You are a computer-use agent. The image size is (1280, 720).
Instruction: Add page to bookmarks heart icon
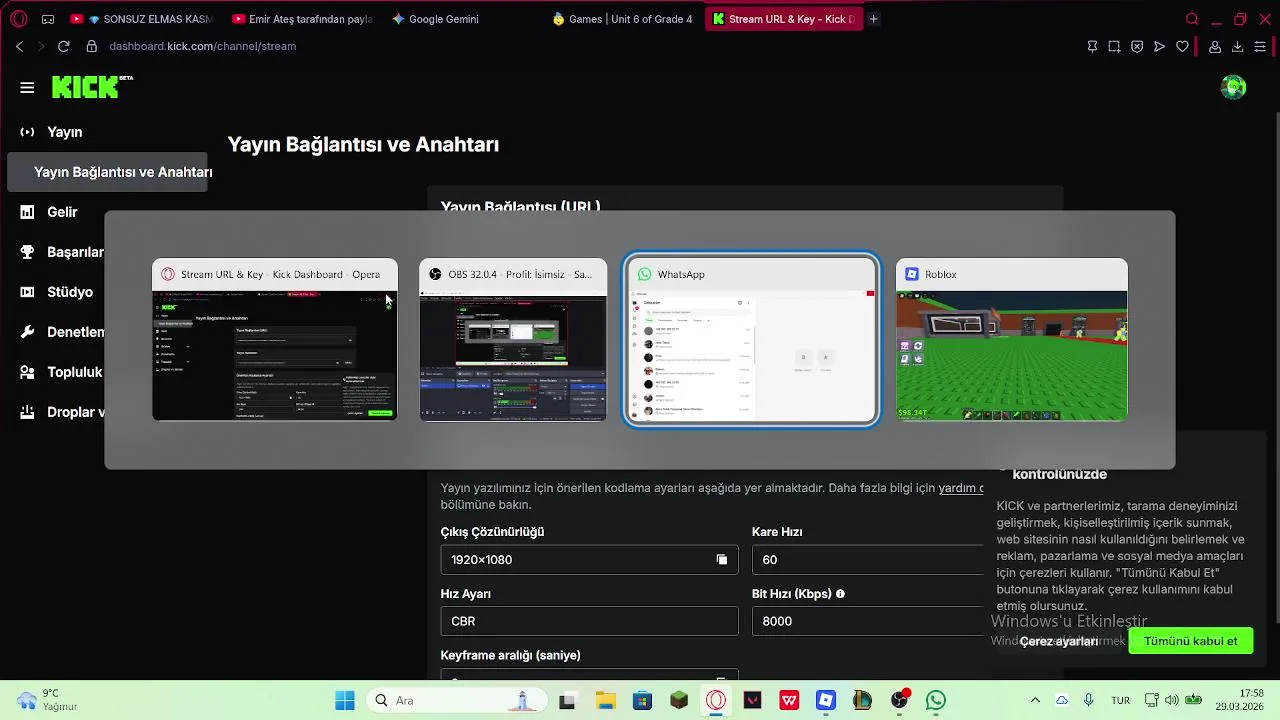click(x=1182, y=46)
